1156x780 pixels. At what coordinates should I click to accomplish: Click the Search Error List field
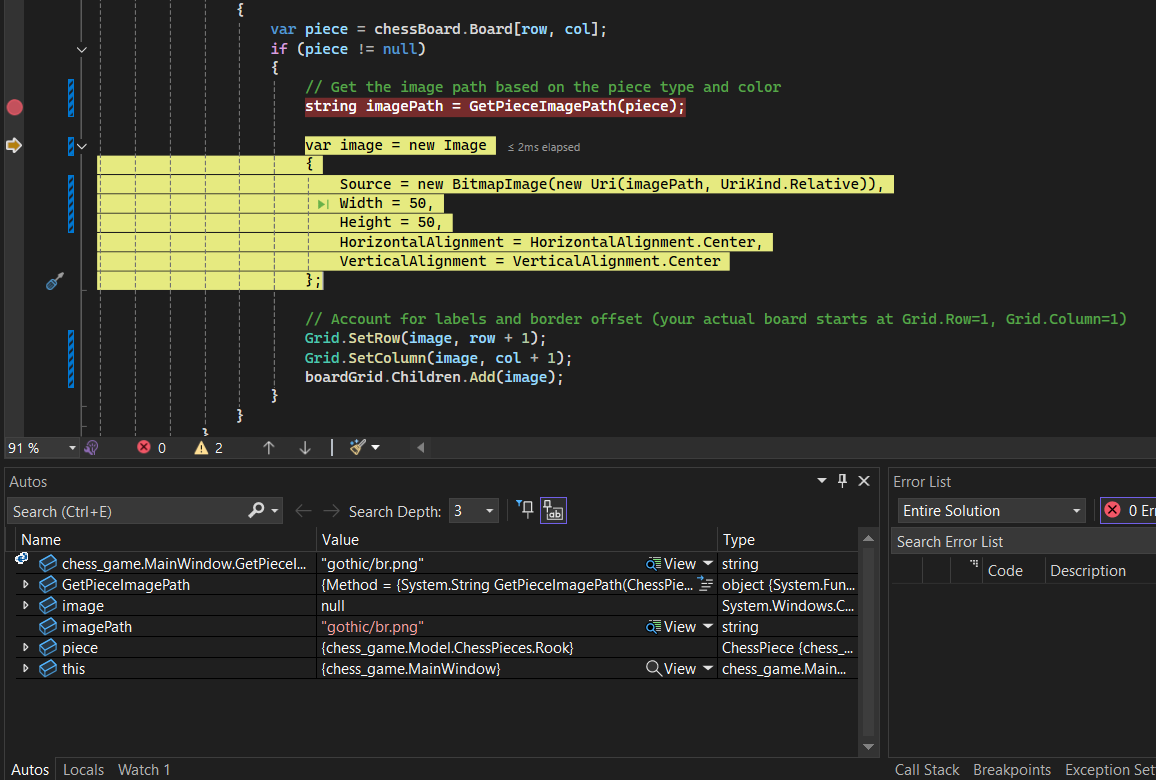(x=1023, y=542)
